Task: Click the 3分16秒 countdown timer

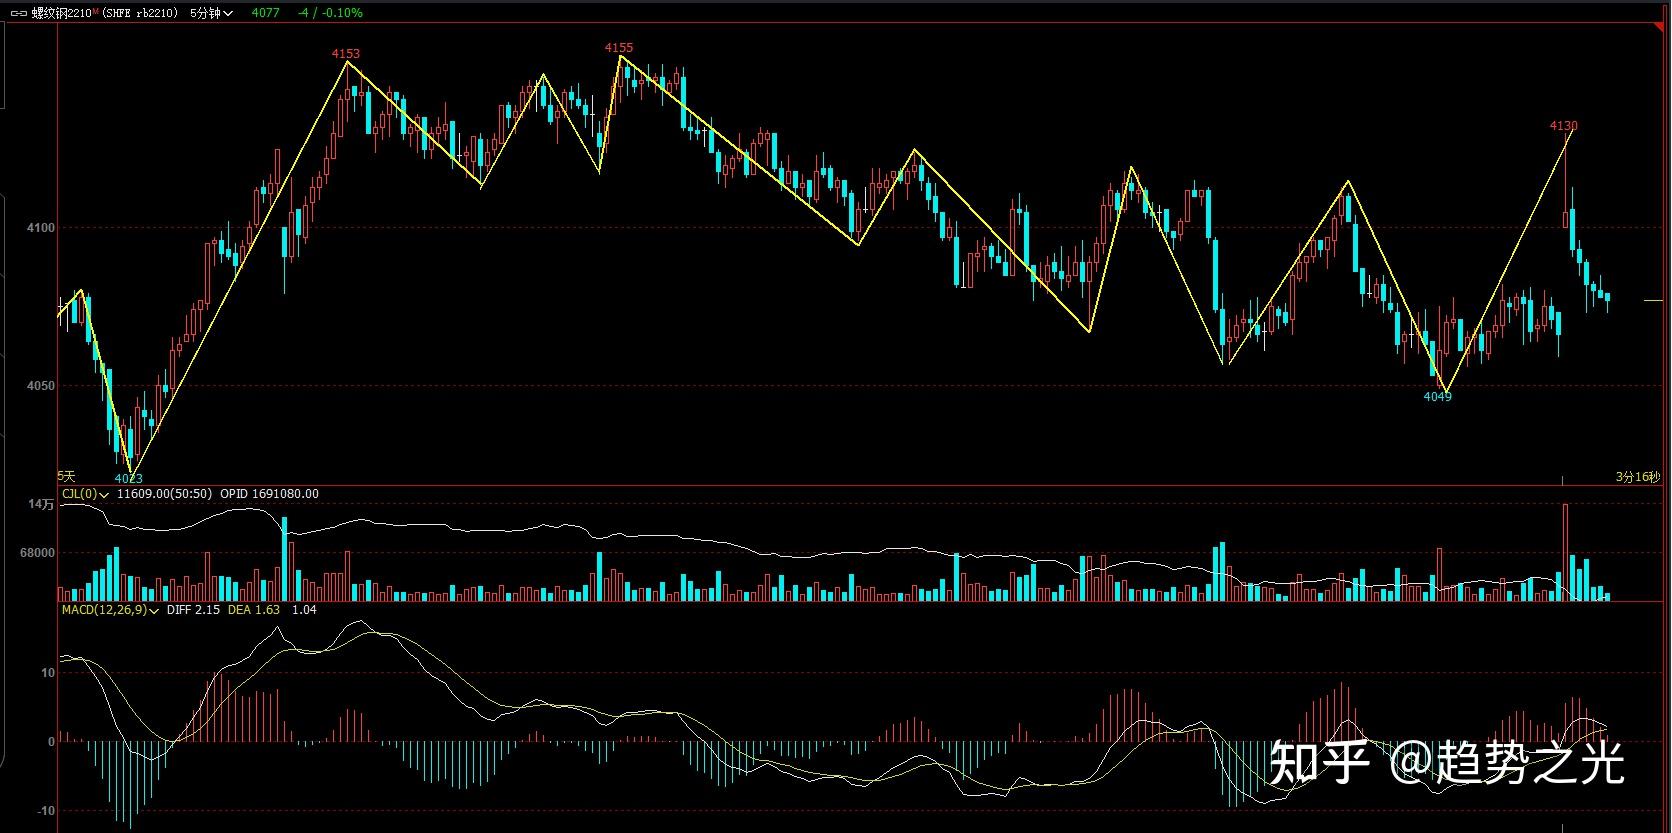Action: coord(1637,477)
